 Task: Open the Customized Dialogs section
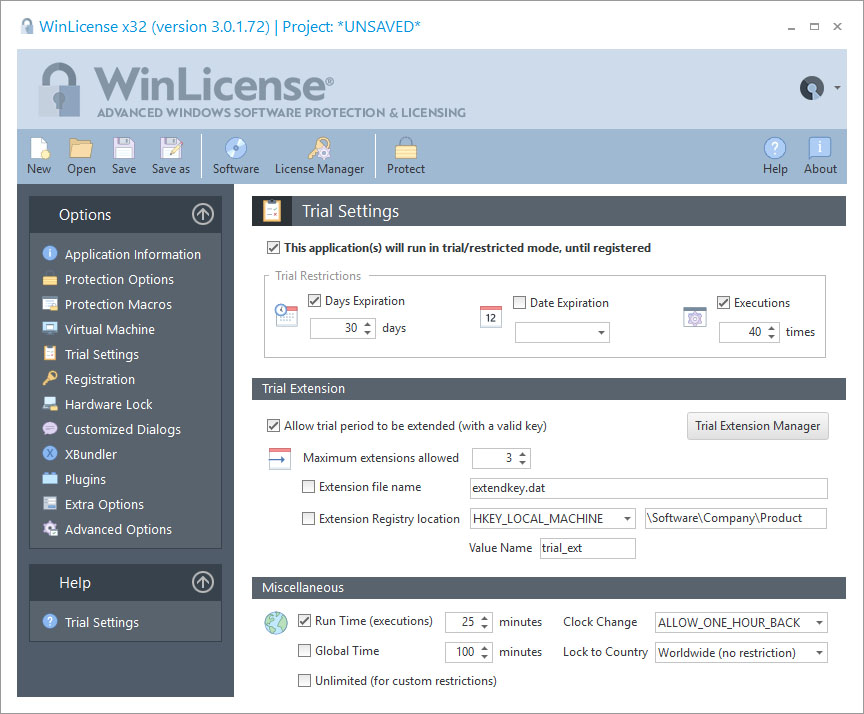coord(123,429)
